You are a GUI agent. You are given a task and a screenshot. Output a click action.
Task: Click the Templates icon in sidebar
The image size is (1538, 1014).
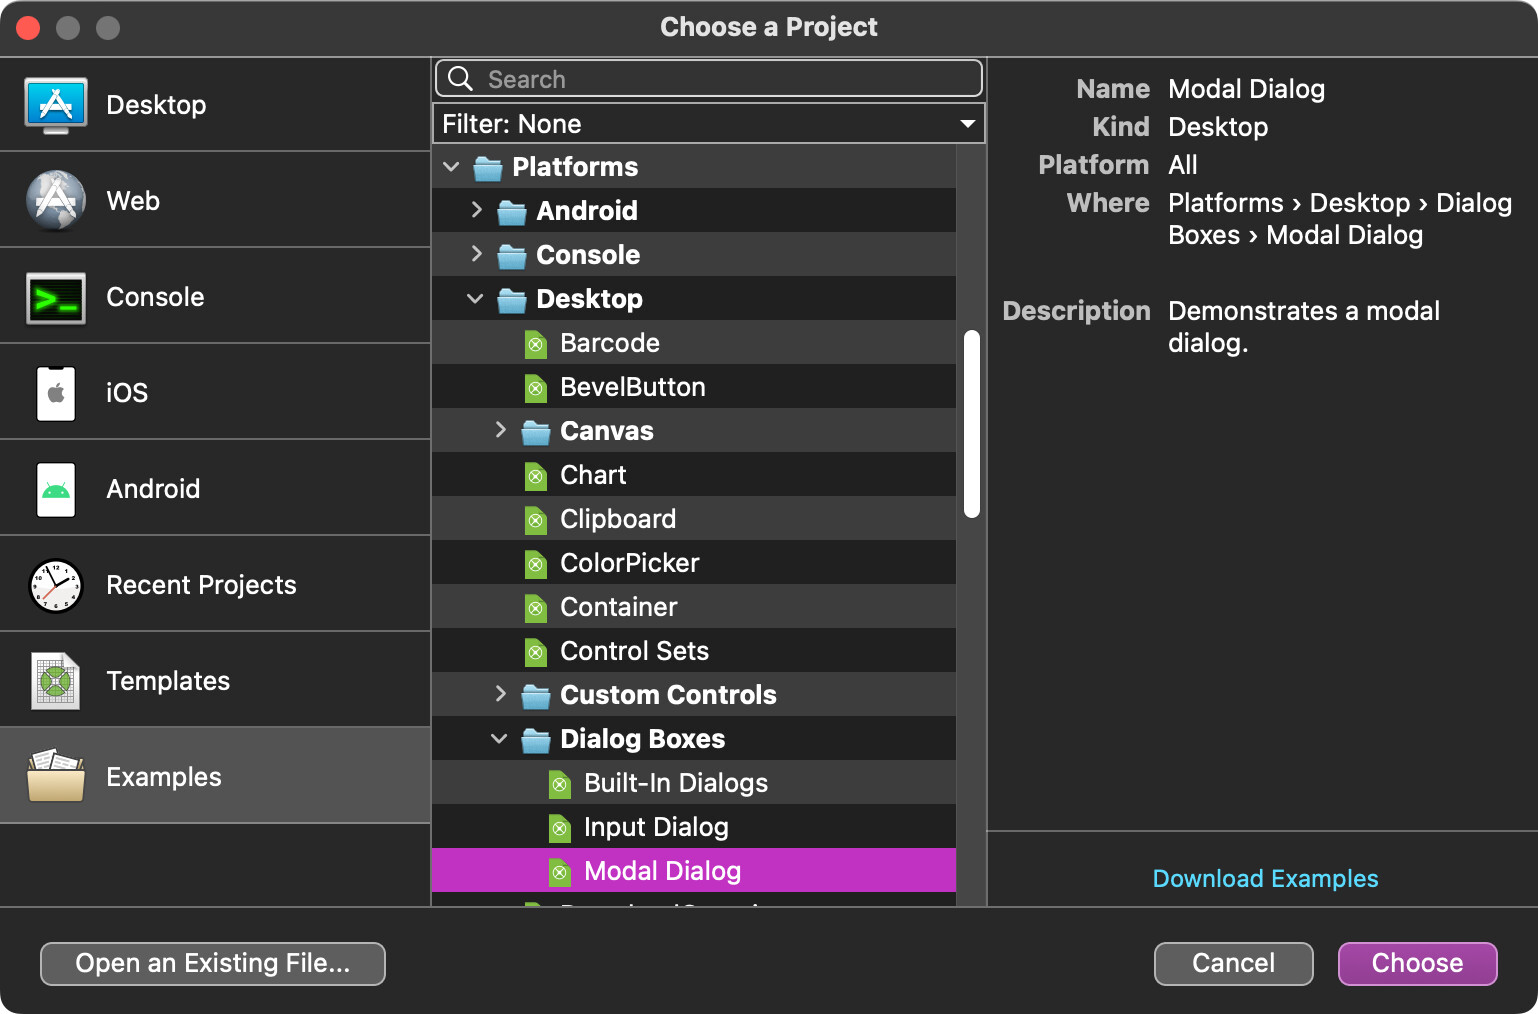tap(56, 681)
